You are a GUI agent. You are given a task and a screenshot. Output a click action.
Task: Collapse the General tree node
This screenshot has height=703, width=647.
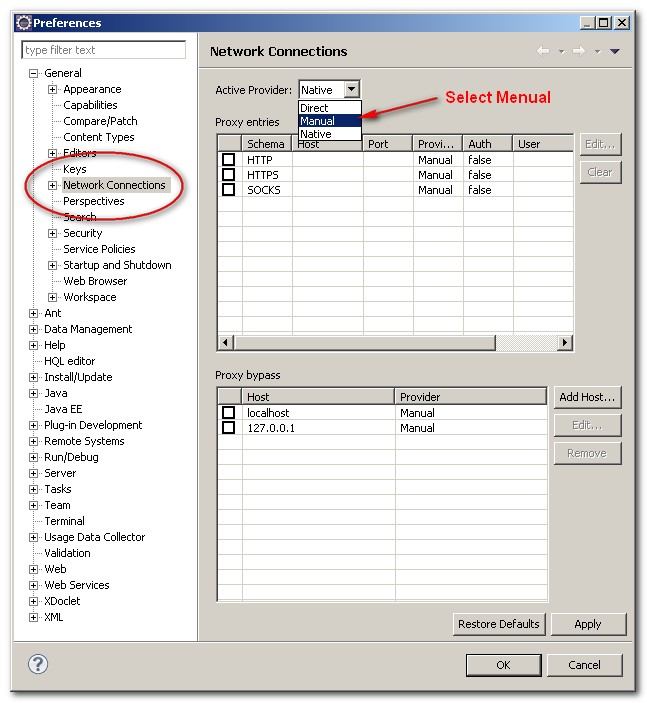(33, 73)
